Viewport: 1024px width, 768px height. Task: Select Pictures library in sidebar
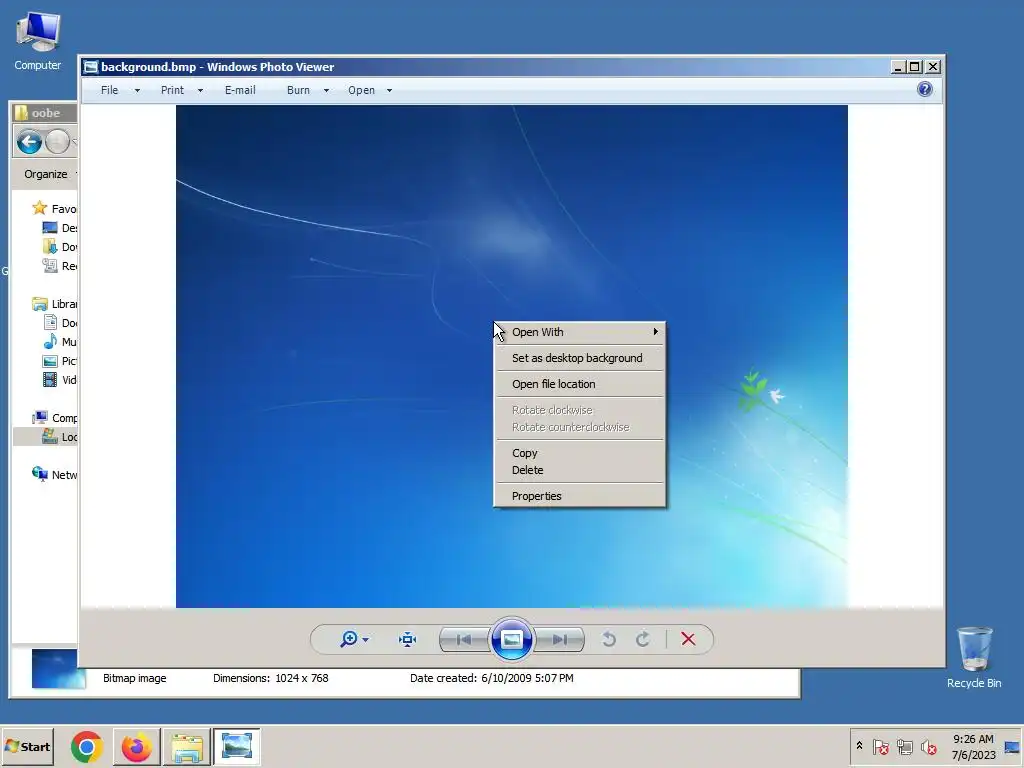point(50,360)
